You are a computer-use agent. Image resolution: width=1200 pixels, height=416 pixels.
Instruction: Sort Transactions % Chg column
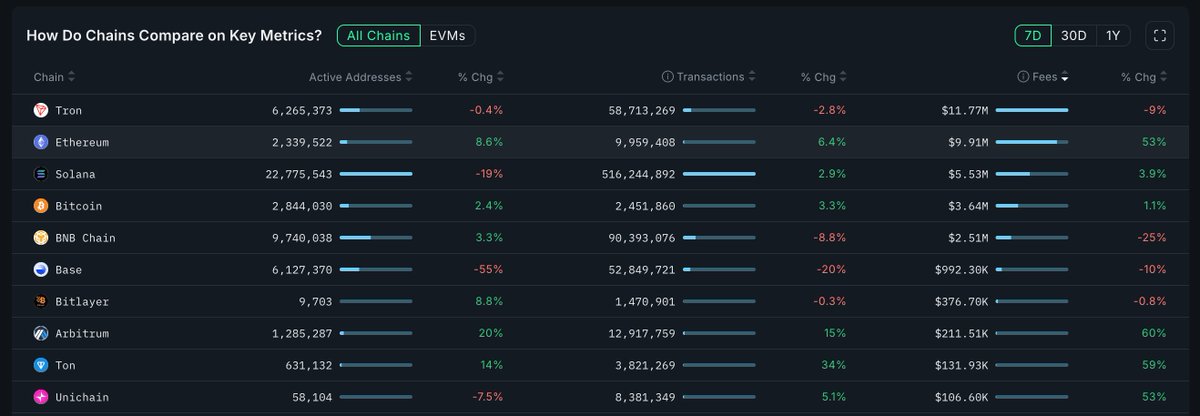click(843, 77)
